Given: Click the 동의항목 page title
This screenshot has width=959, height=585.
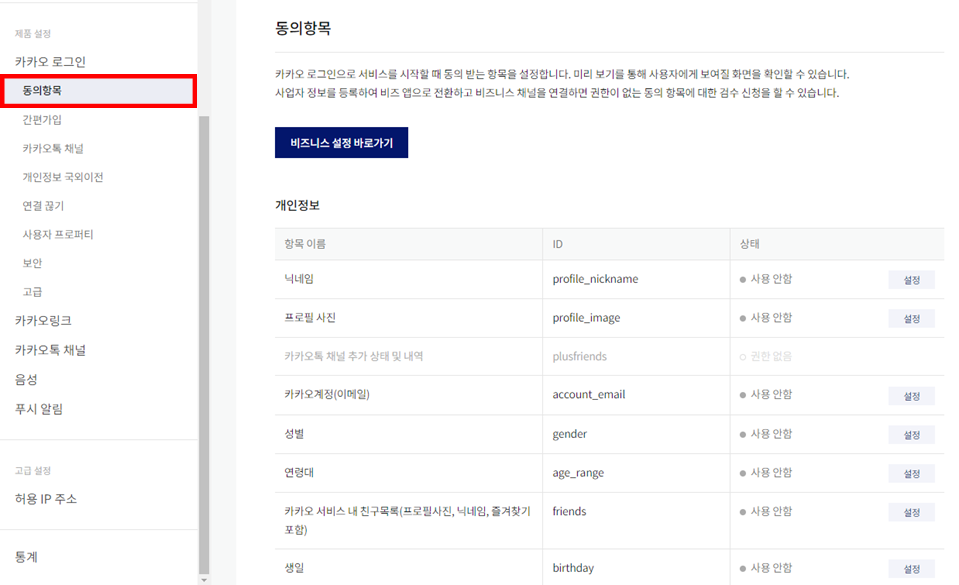Looking at the screenshot, I should pos(303,28).
